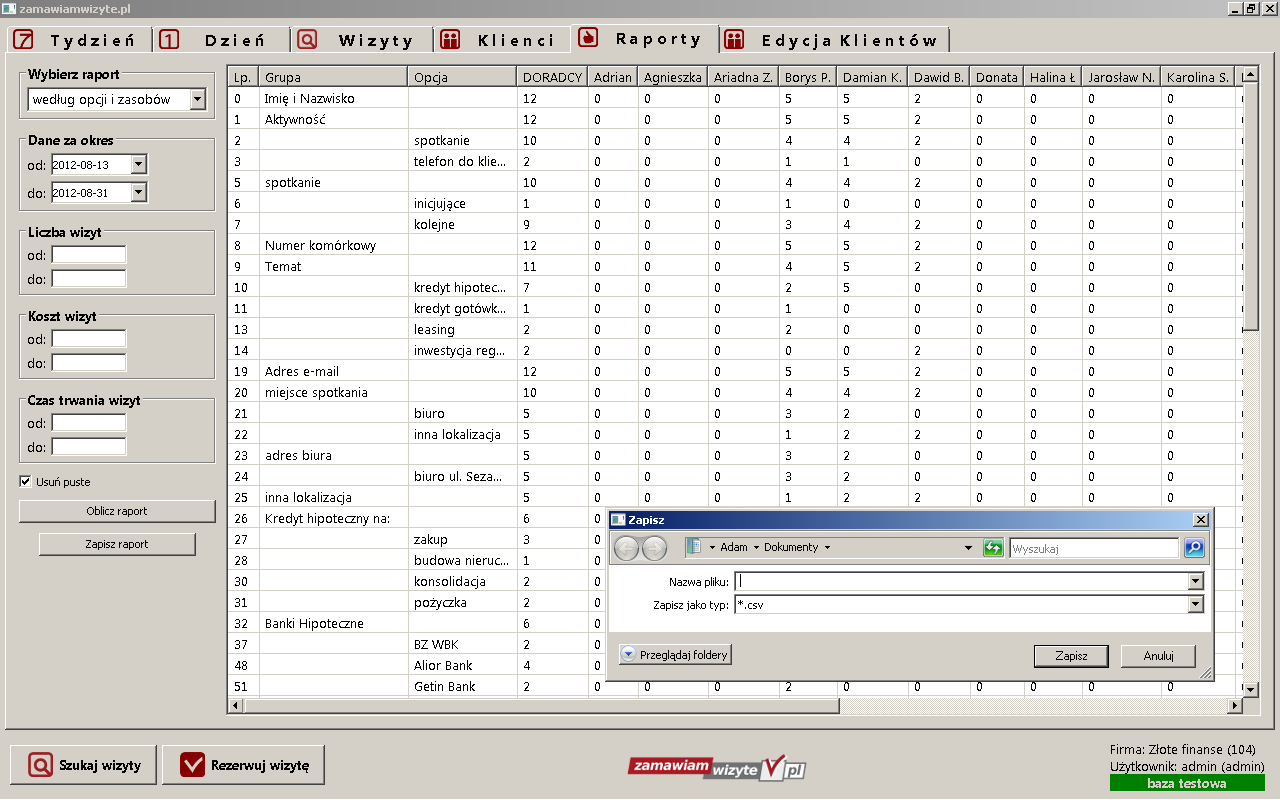The image size is (1280, 800).
Task: Cancel the save dialog with Anuluj
Action: coord(1157,656)
